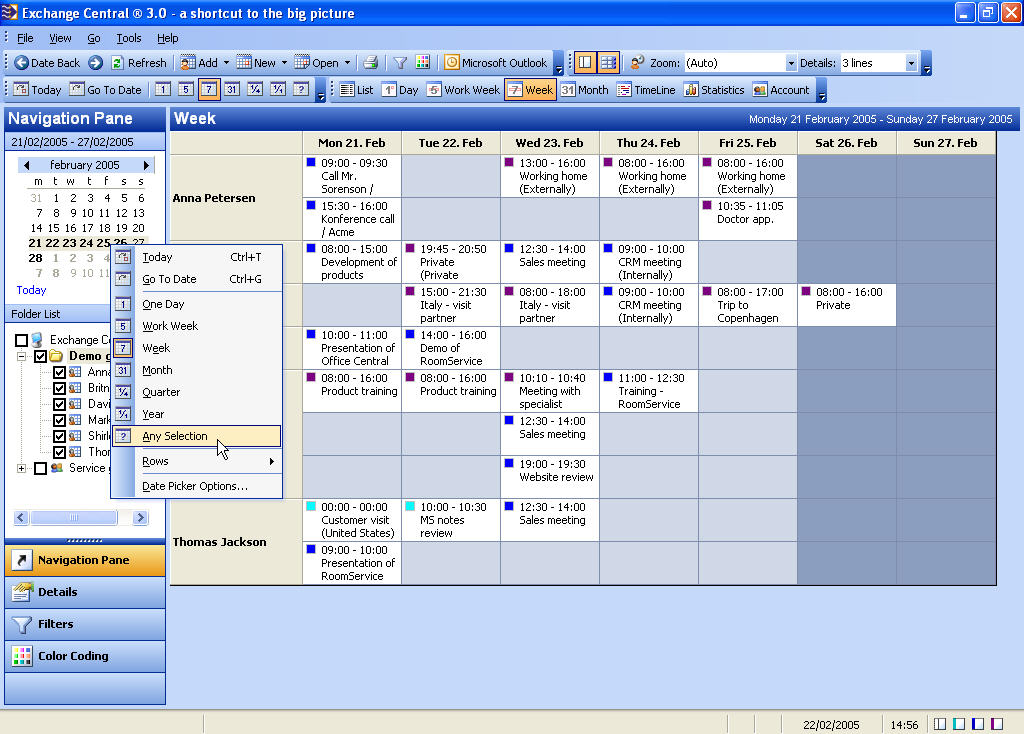Open the Open button dropdown arrow
The height and width of the screenshot is (734, 1024).
click(x=347, y=63)
